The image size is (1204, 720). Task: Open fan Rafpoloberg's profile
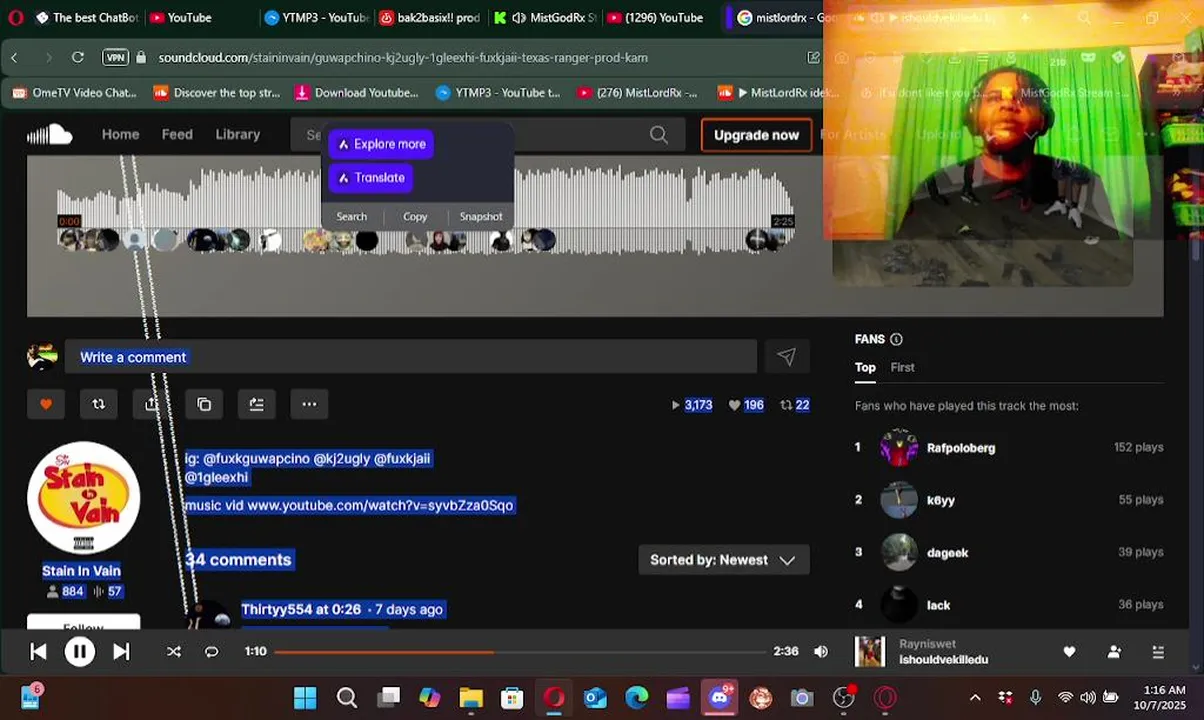[x=961, y=448]
